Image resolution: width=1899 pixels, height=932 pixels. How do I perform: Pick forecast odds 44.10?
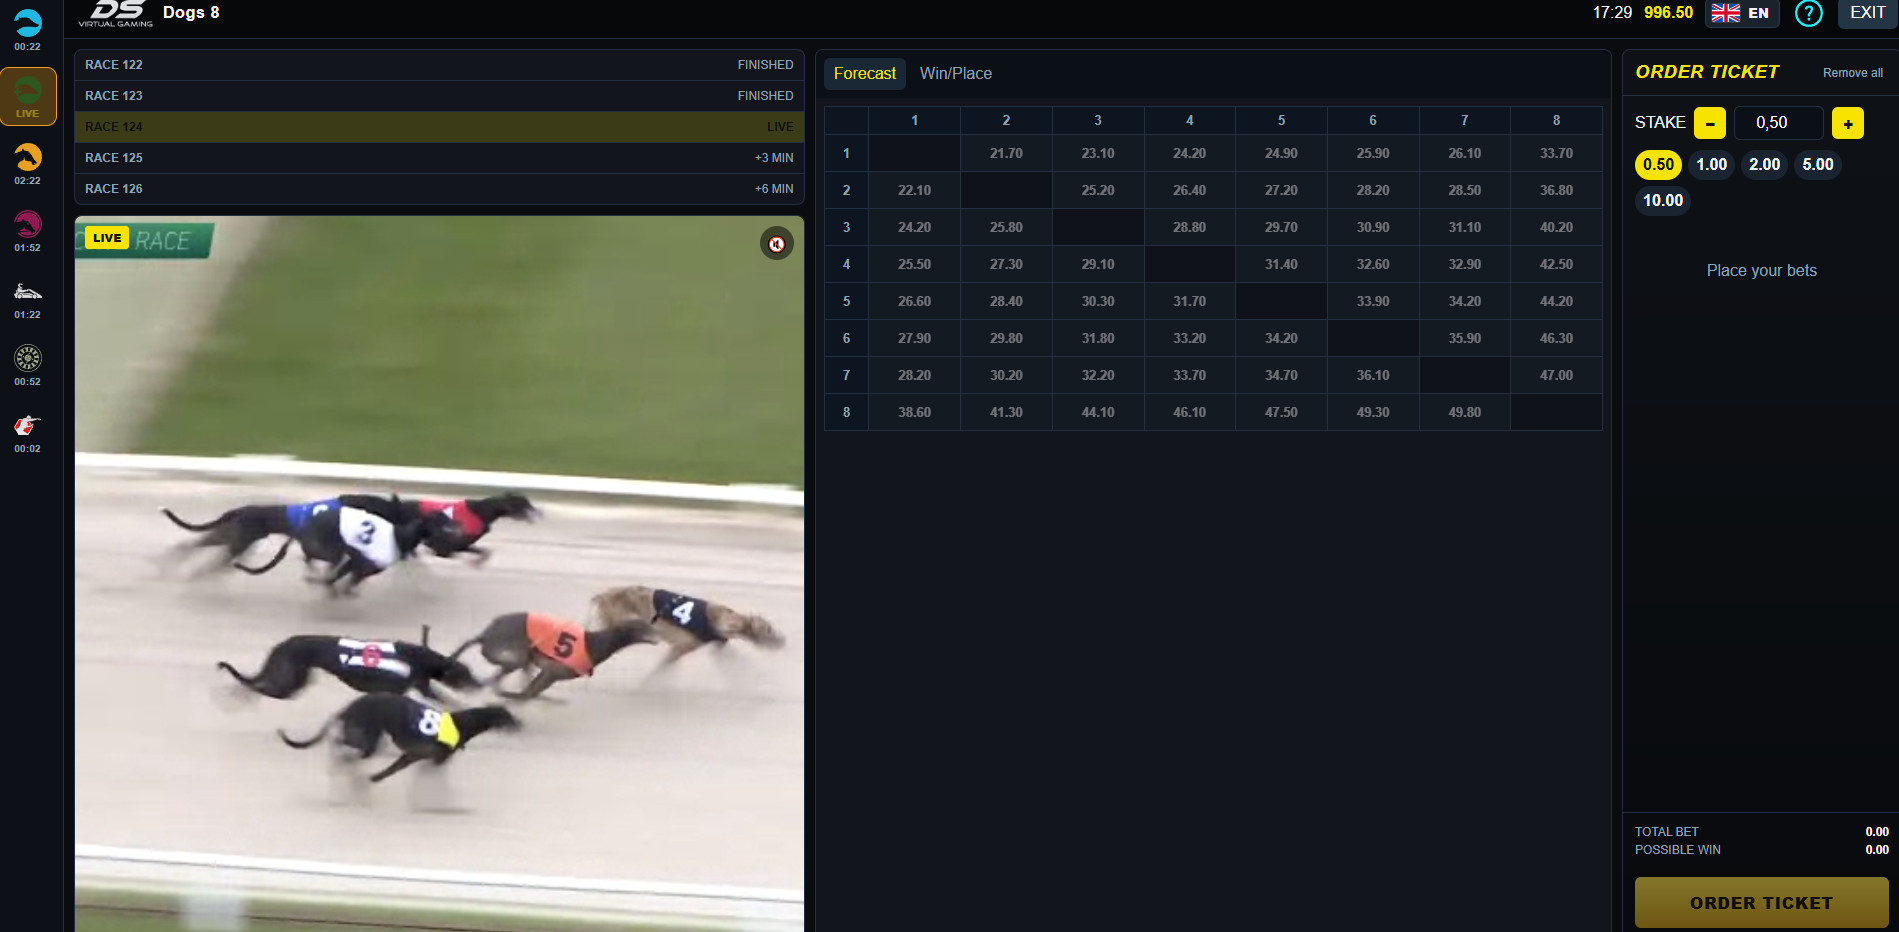[x=1098, y=413]
